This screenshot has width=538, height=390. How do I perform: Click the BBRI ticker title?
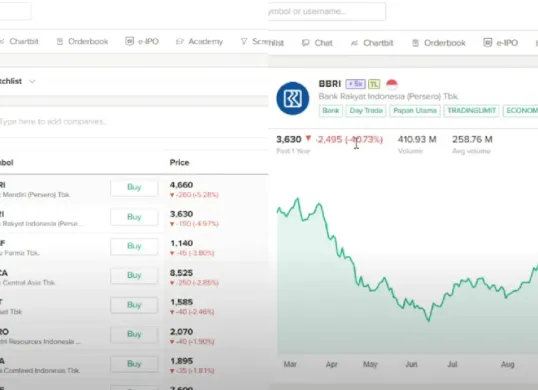(x=330, y=84)
